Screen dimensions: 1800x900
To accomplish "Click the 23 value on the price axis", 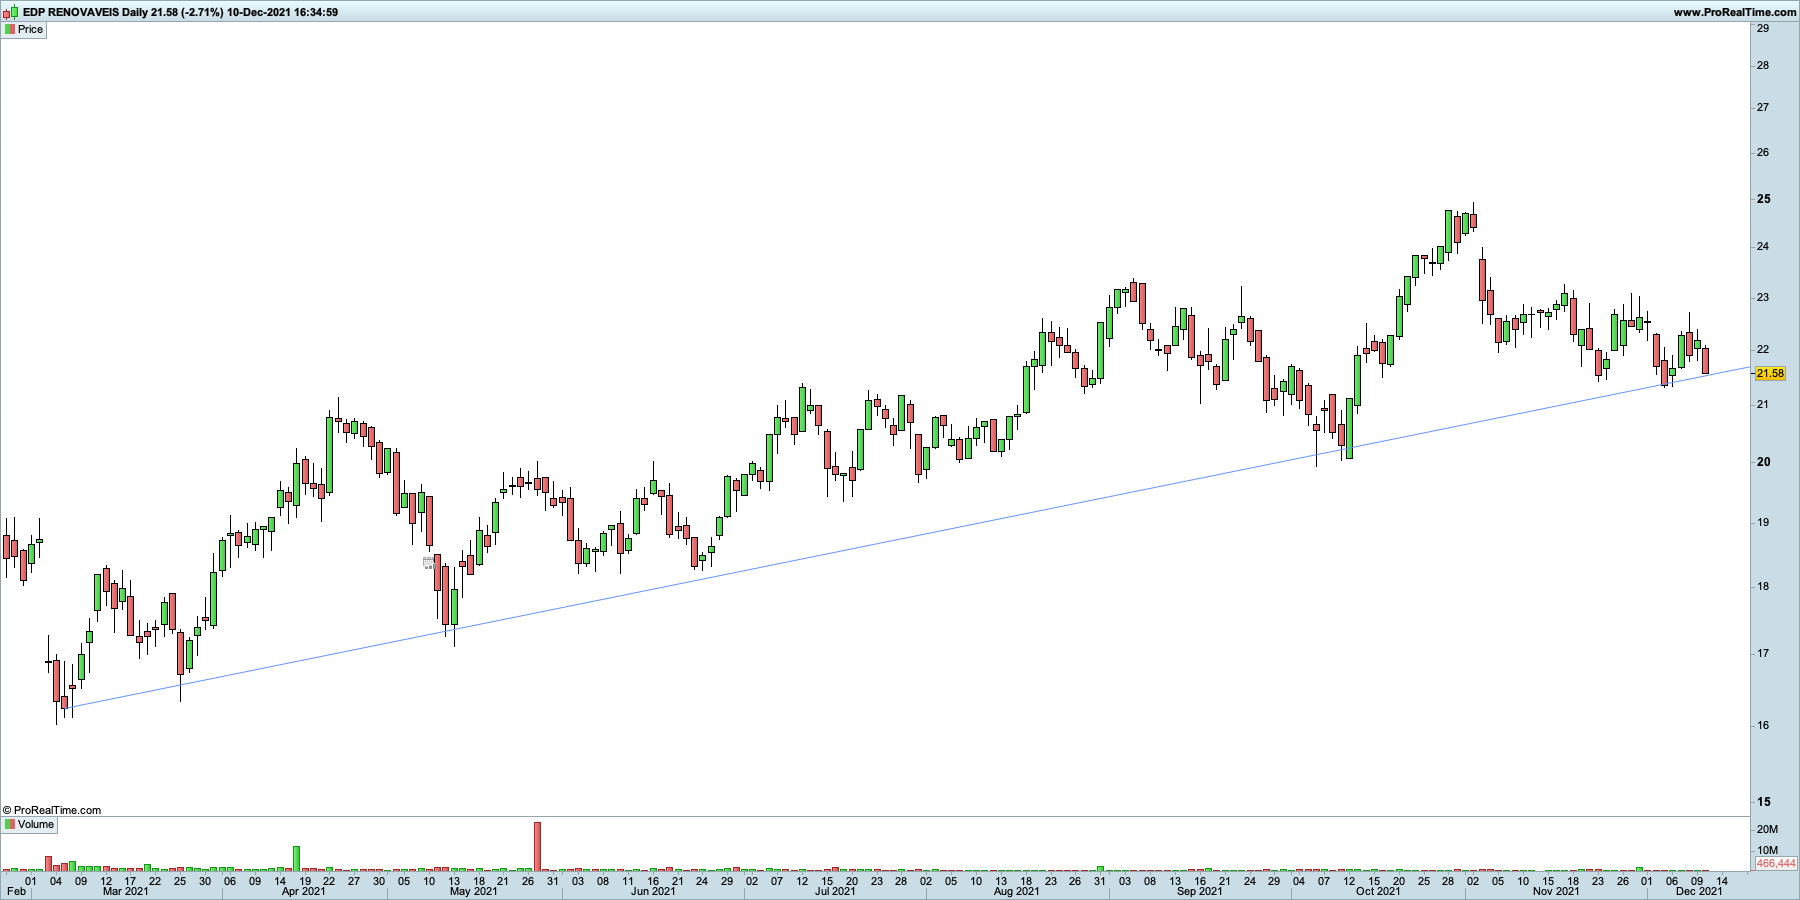I will point(1763,297).
